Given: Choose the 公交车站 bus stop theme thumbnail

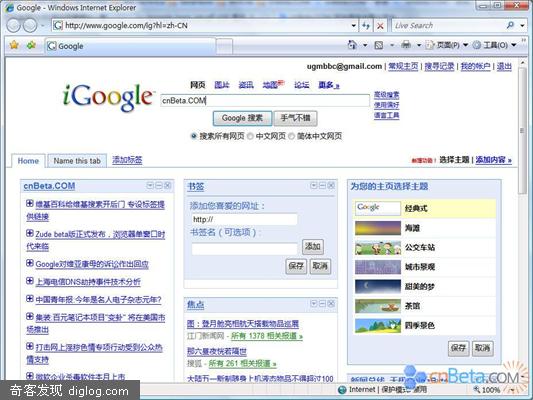Looking at the screenshot, I should 378,247.
